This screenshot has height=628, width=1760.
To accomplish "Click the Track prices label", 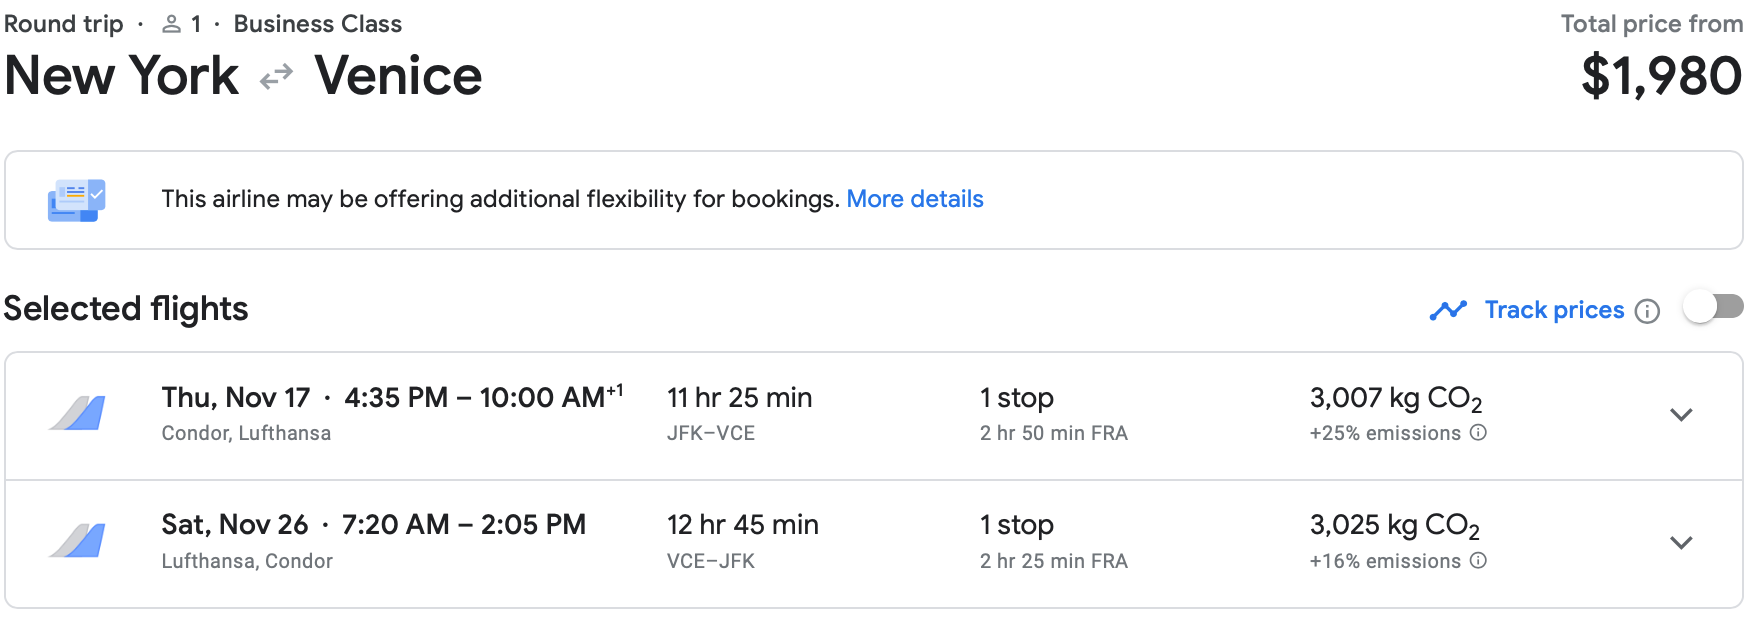I will [1554, 310].
